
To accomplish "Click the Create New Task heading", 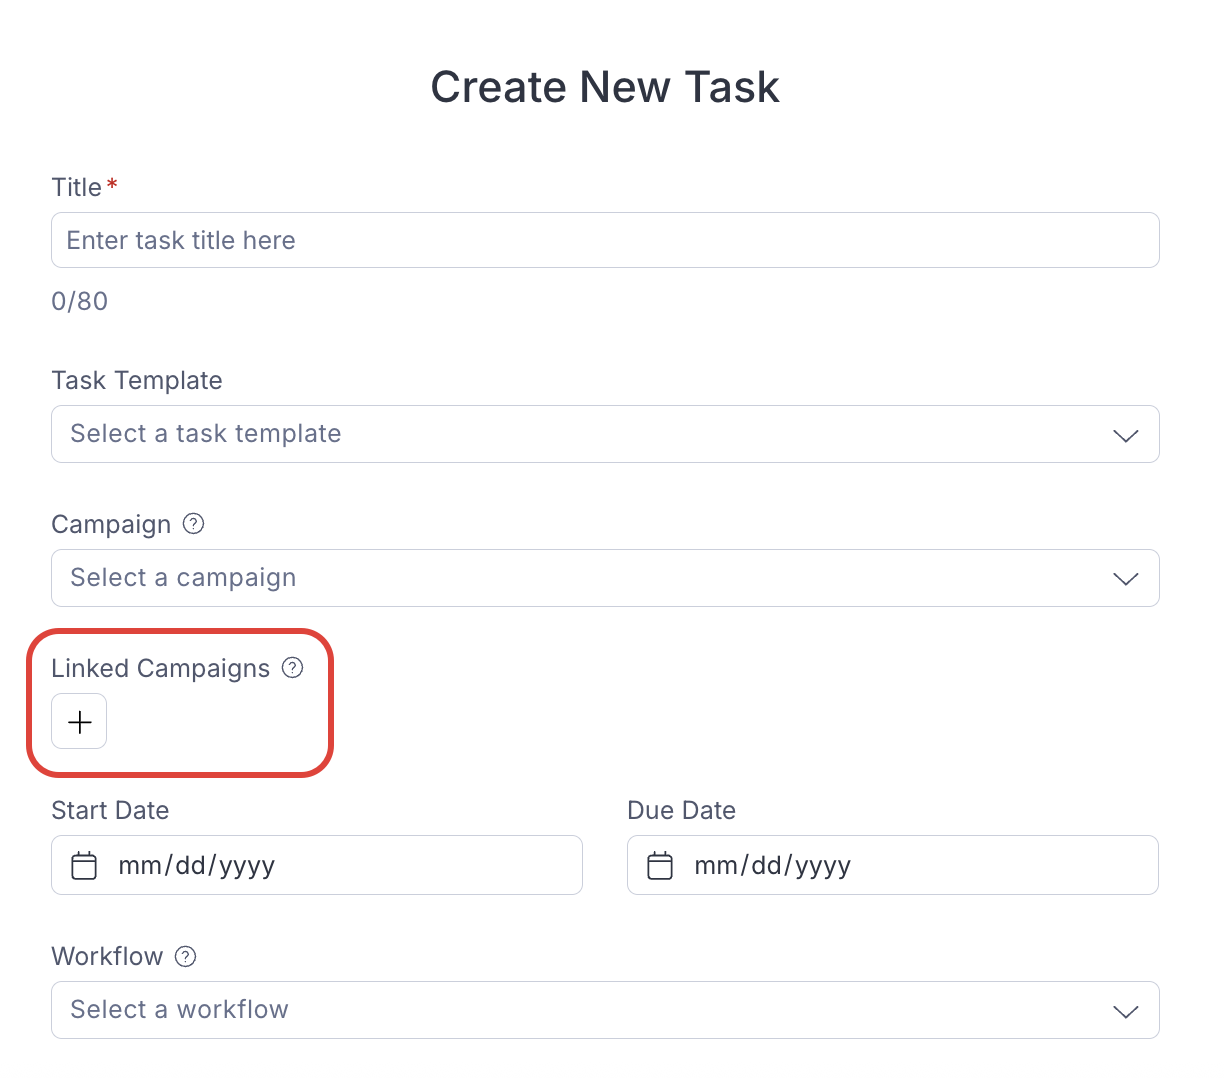I will (x=605, y=87).
